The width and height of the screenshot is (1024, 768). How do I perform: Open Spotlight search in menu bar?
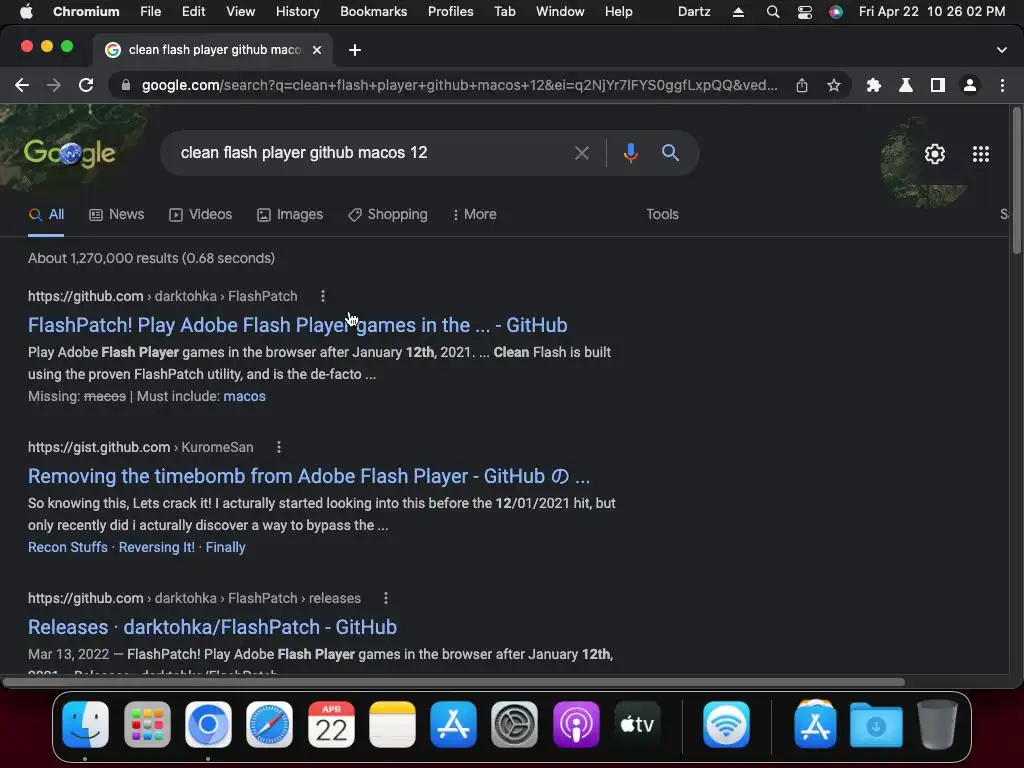tap(773, 12)
